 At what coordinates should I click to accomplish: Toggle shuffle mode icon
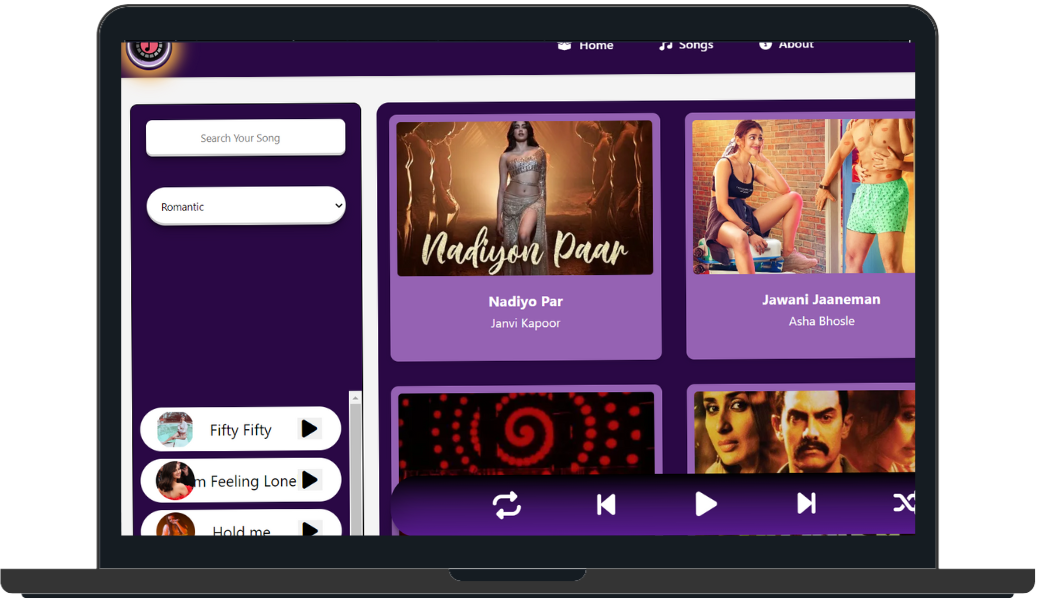(x=903, y=504)
